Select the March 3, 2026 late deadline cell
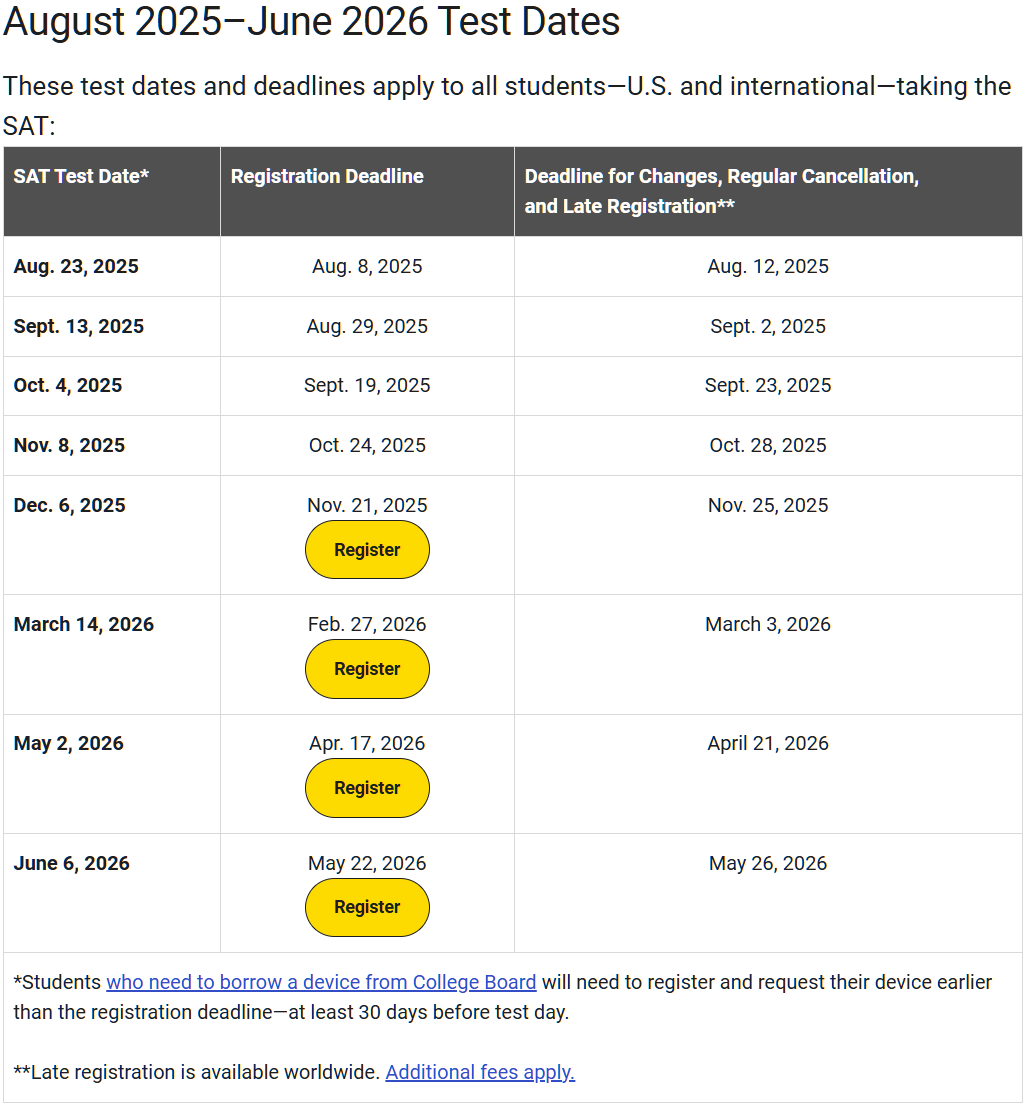The height and width of the screenshot is (1106, 1026). click(768, 625)
